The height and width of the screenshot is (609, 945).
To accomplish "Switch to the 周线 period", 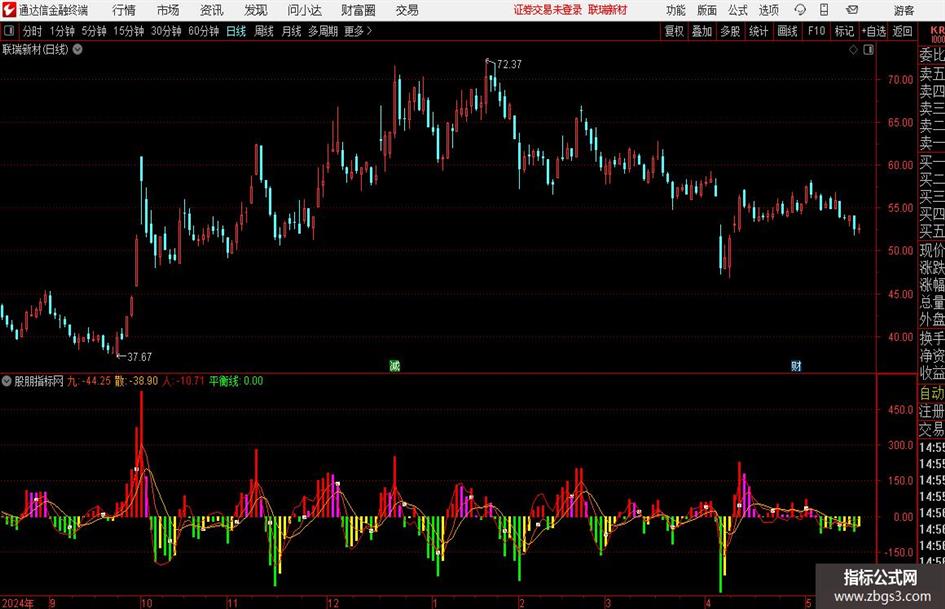I will (264, 31).
